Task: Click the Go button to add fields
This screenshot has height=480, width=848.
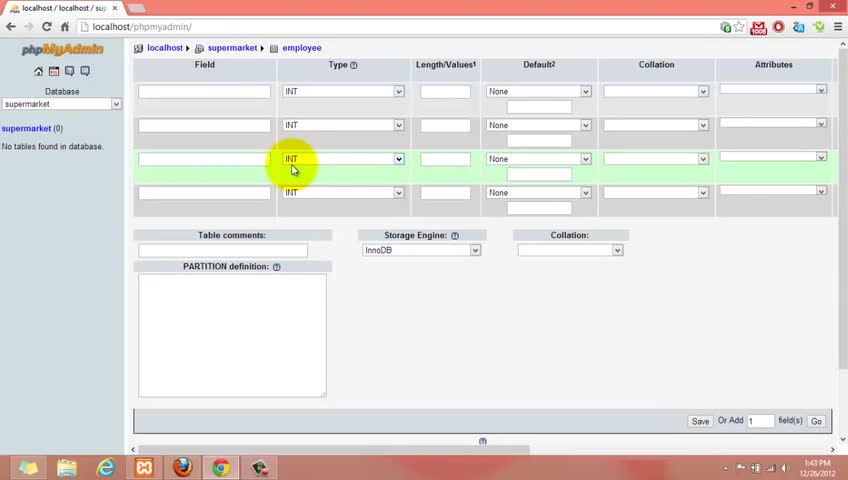Action: [x=816, y=421]
